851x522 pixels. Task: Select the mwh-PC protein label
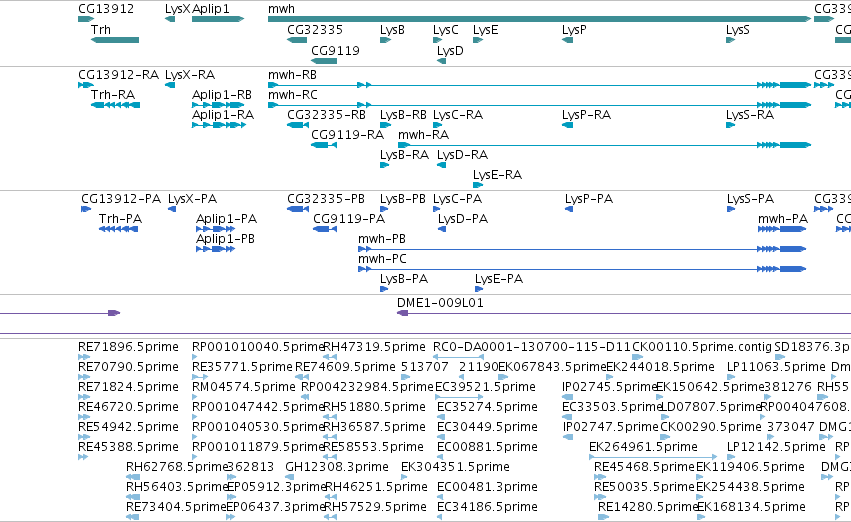(x=382, y=259)
